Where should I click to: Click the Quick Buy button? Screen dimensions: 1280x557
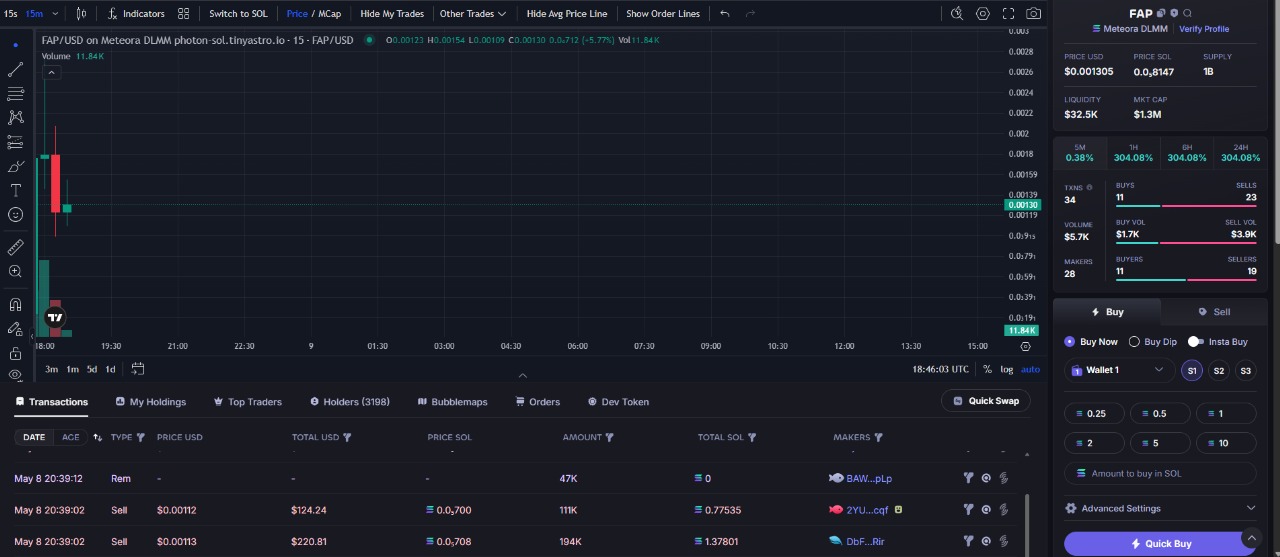(1161, 543)
